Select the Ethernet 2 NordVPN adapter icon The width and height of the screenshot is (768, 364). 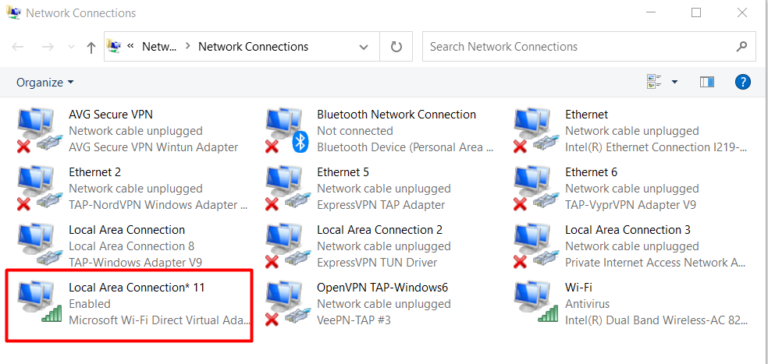pos(40,188)
